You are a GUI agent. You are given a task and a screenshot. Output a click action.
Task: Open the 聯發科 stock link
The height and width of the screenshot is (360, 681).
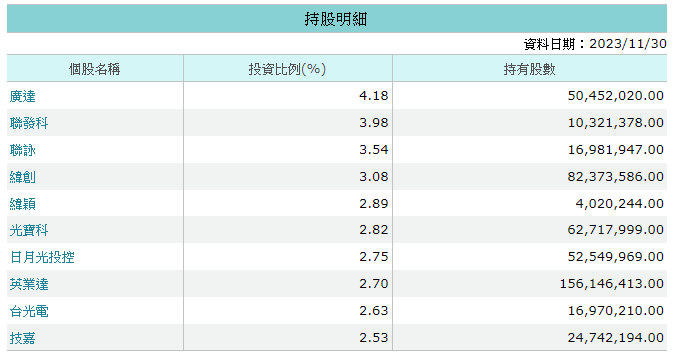[29, 123]
